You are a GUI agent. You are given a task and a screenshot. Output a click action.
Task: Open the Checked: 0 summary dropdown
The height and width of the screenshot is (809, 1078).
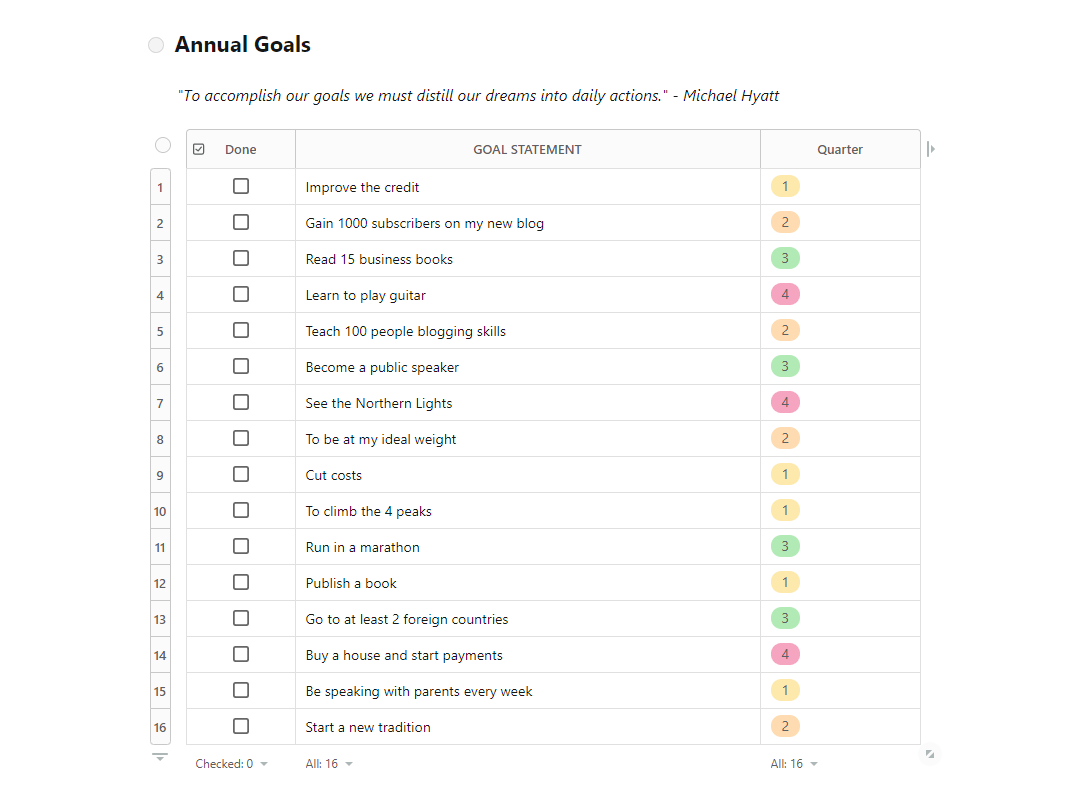(x=231, y=764)
